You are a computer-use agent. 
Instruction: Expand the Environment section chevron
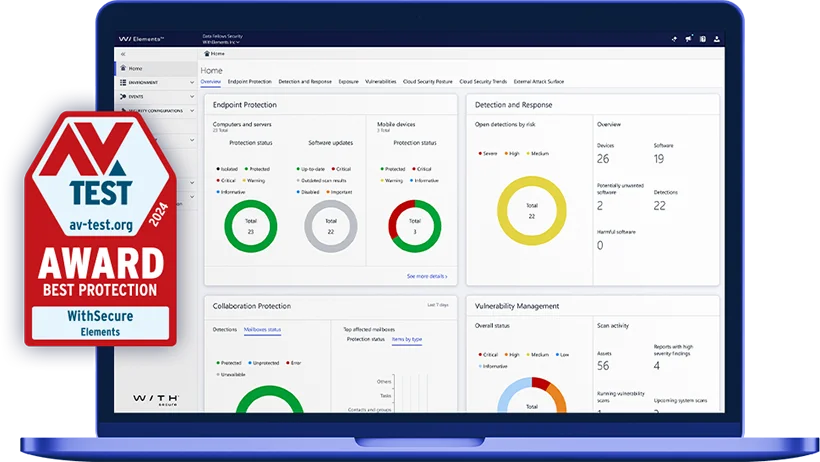click(192, 83)
